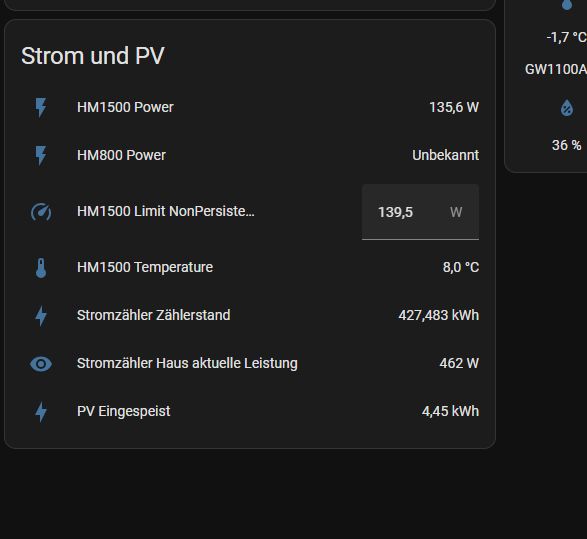This screenshot has width=587, height=539.
Task: Click the 427,483 kWh value
Action: click(438, 316)
